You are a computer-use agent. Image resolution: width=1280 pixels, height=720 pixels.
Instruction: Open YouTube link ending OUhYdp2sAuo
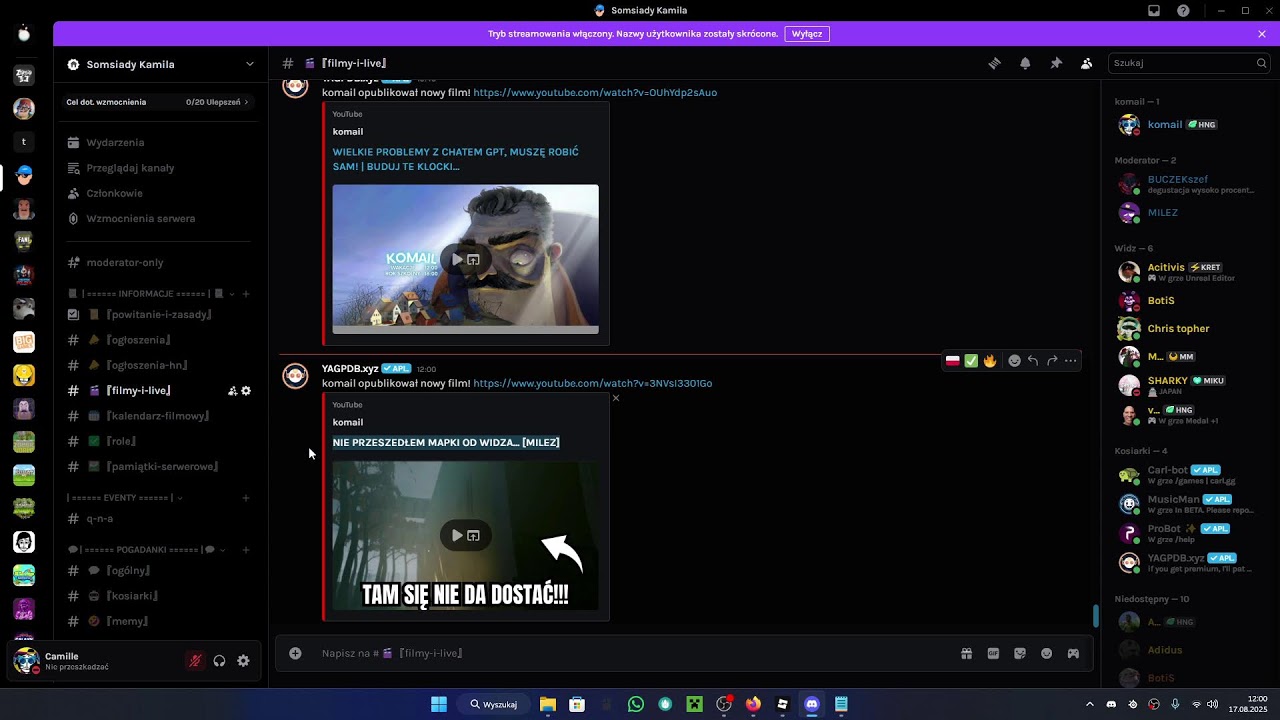pyautogui.click(x=595, y=93)
